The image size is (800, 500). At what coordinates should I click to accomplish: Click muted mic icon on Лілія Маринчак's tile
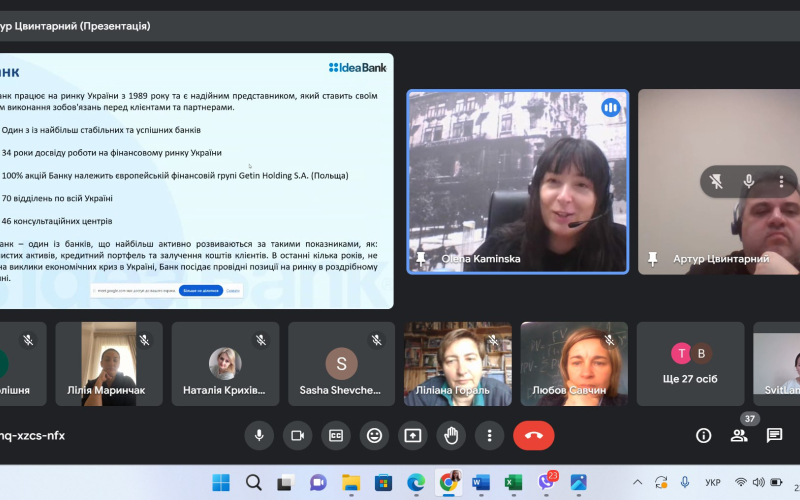pos(144,340)
